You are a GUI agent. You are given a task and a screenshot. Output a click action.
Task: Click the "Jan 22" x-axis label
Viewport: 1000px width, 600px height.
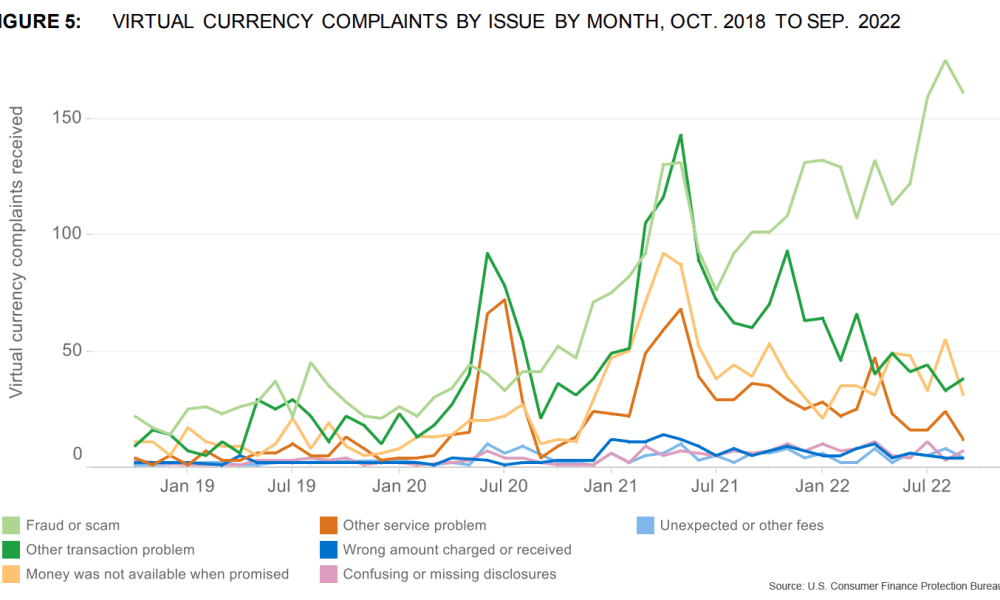[821, 487]
